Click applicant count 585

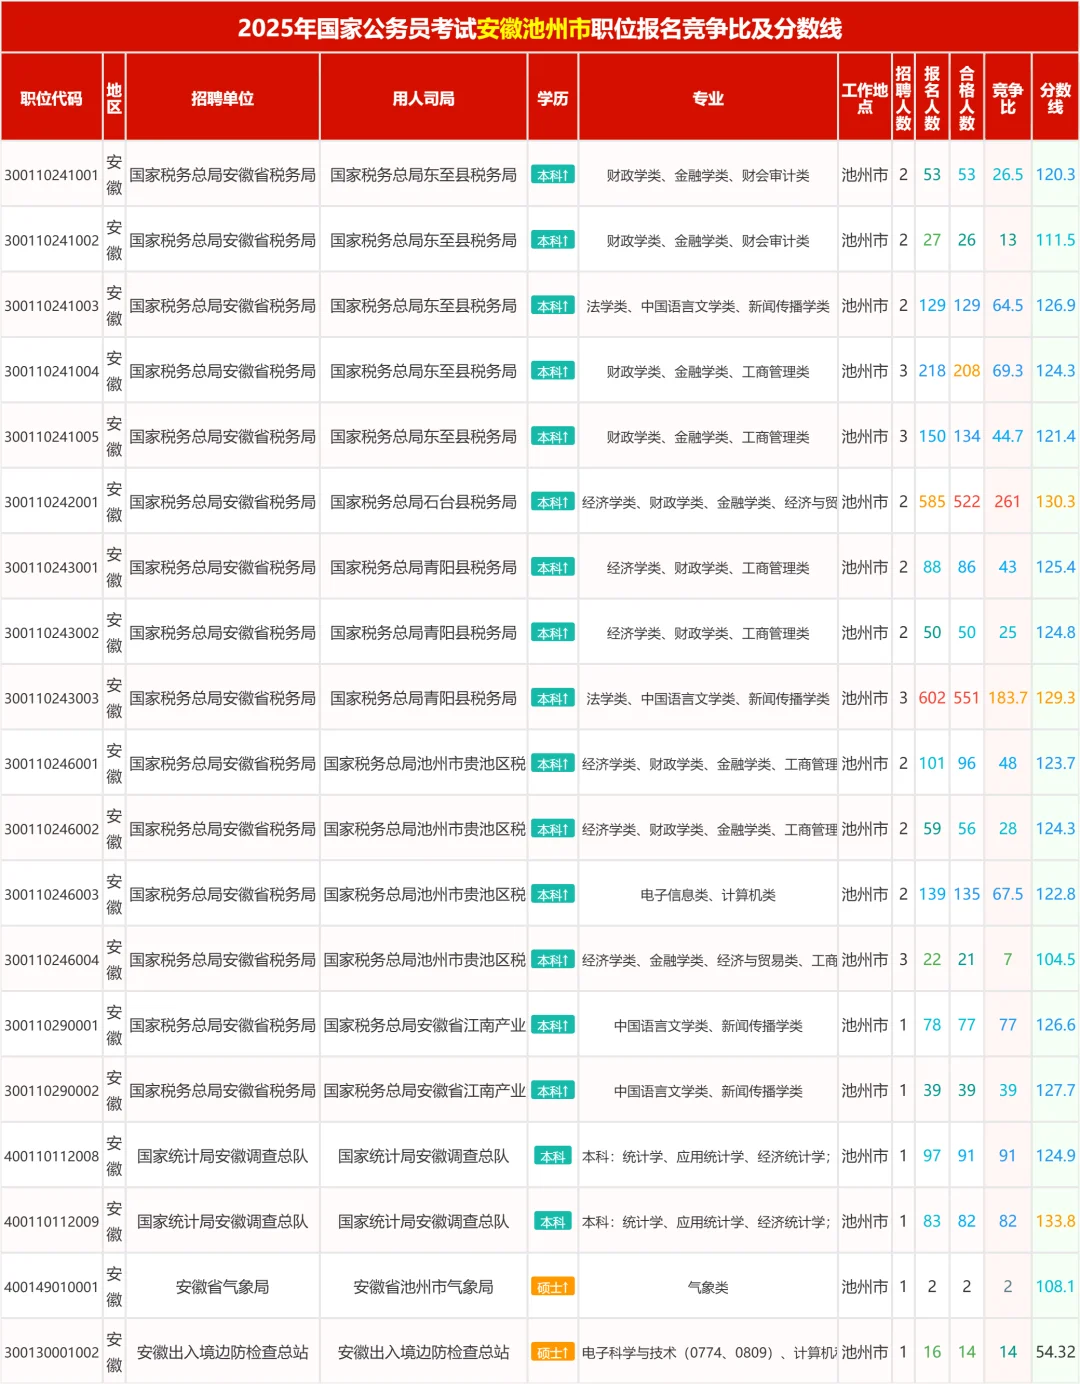[932, 502]
